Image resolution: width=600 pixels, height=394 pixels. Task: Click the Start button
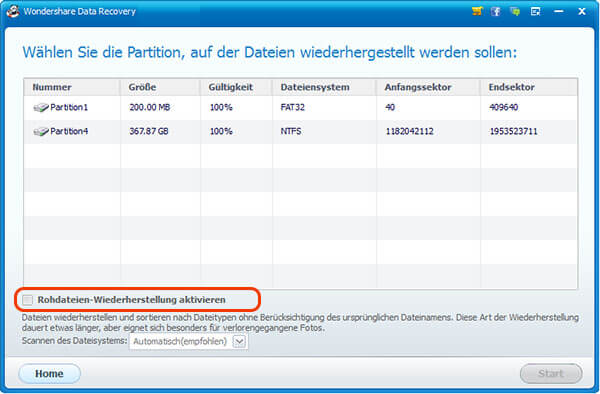point(551,373)
